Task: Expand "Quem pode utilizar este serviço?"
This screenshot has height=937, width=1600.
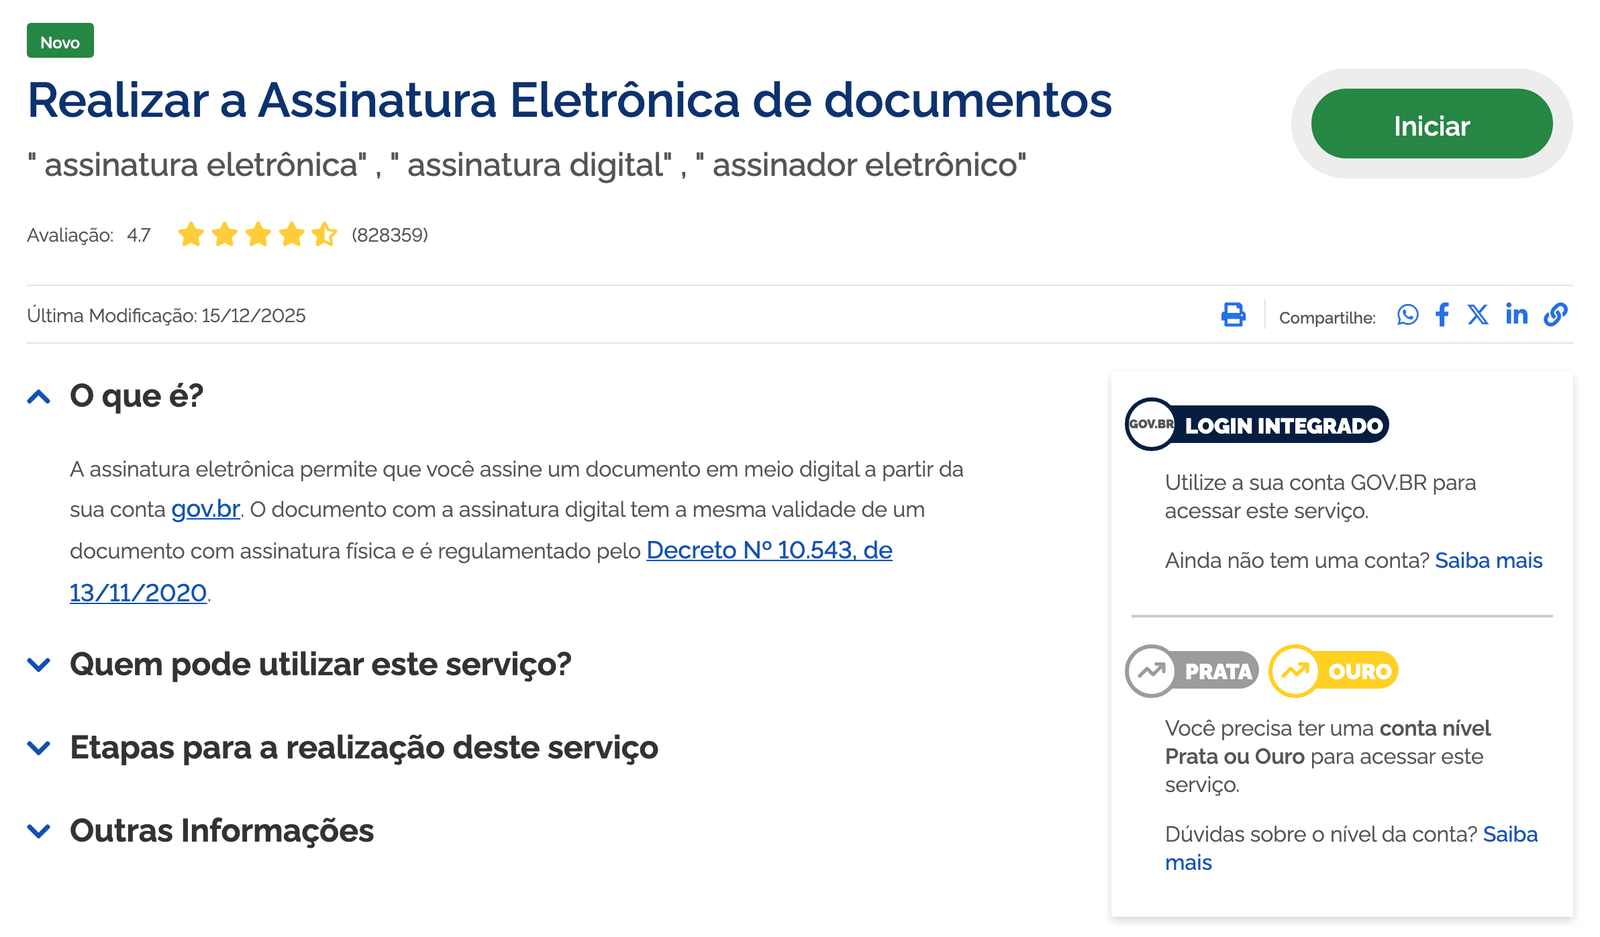Action: point(299,664)
